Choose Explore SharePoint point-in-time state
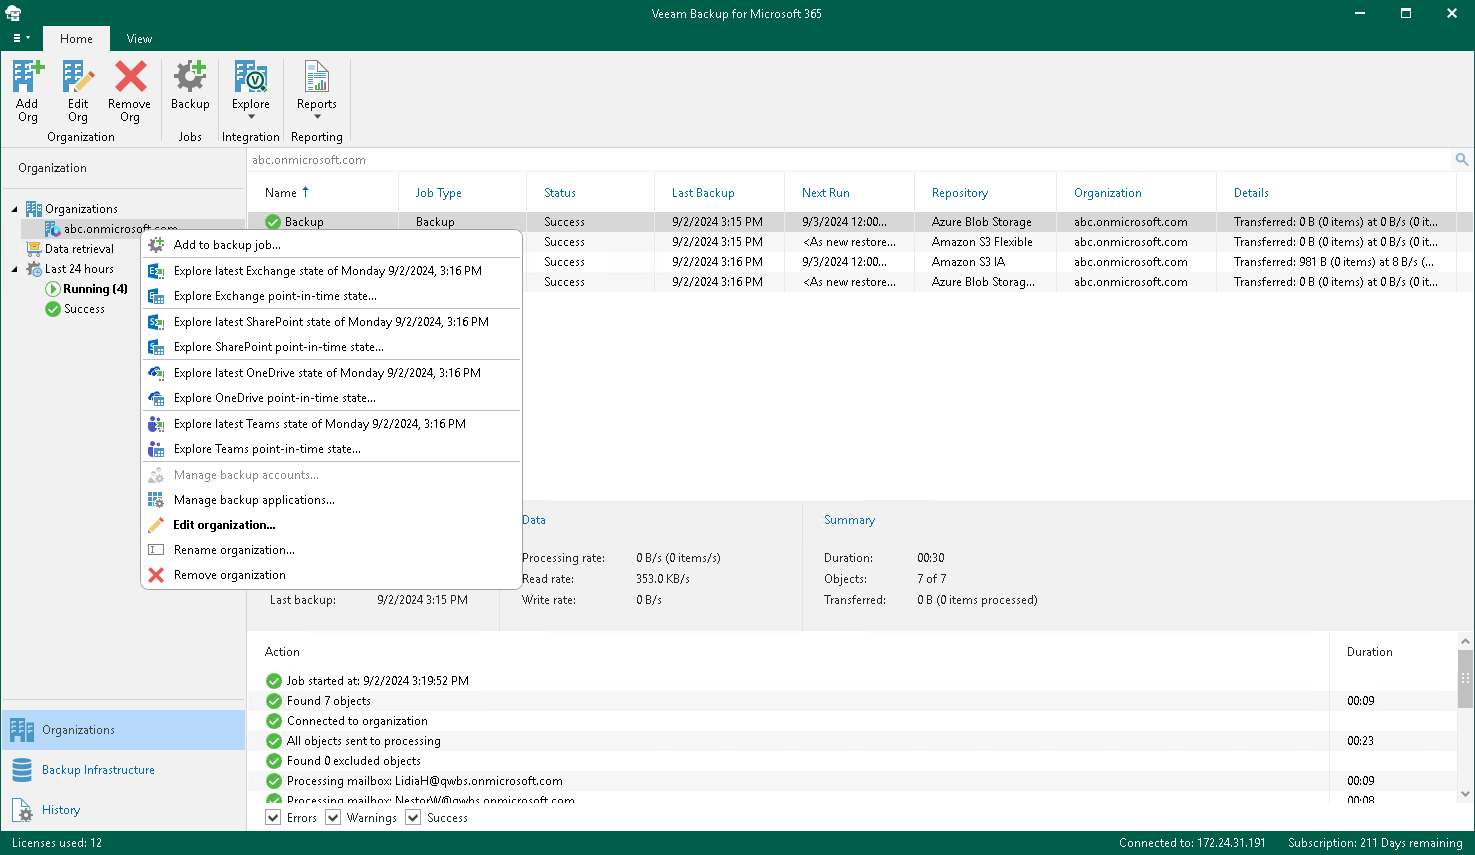The image size is (1475, 855). 331,347
